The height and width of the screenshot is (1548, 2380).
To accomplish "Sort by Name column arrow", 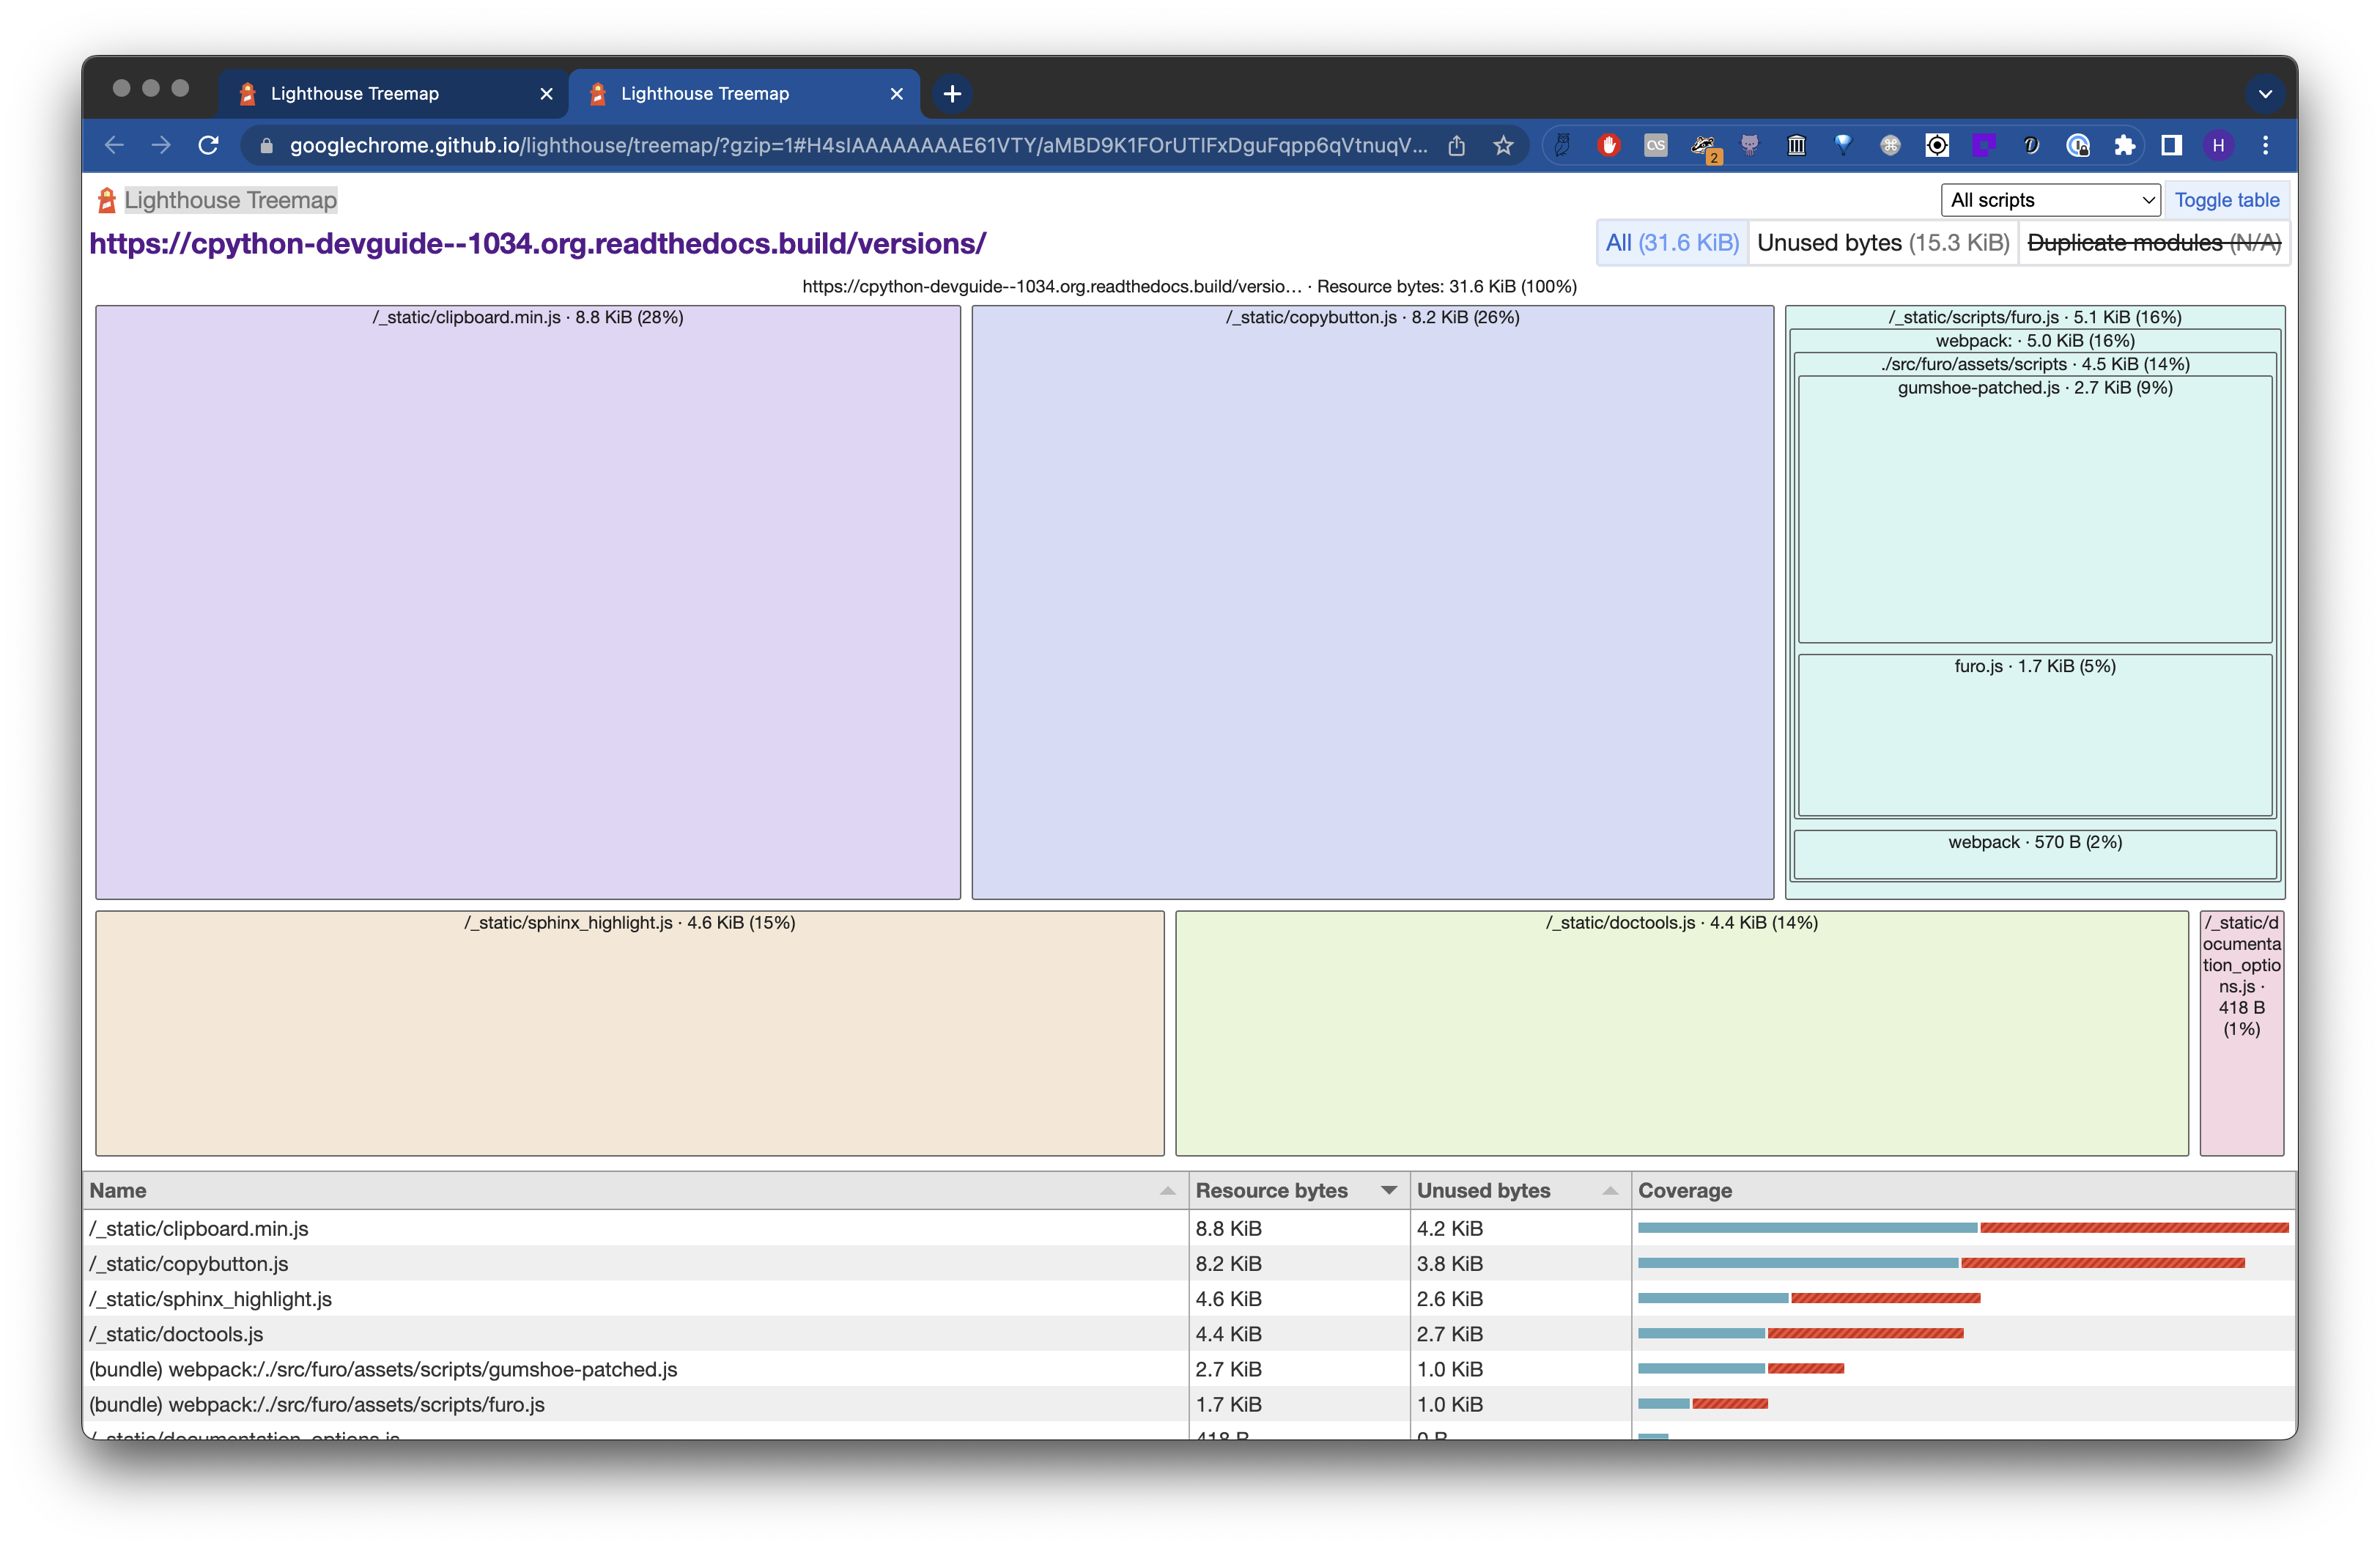I will click(1167, 1190).
